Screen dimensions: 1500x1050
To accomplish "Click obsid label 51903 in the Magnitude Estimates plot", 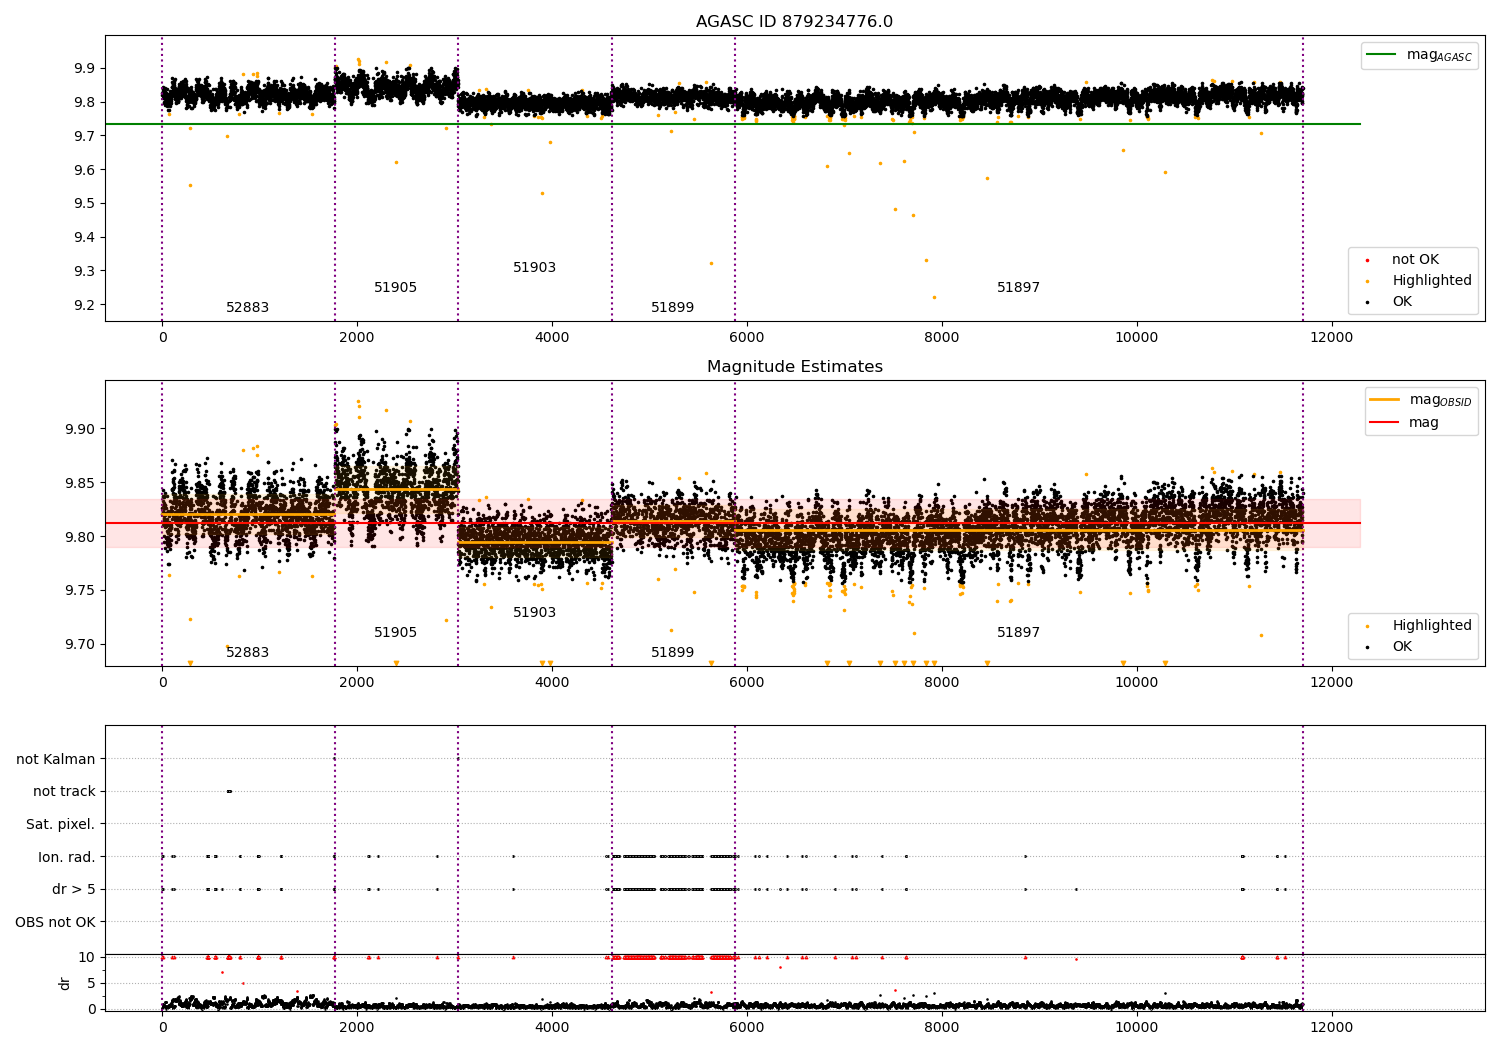I will click(534, 613).
